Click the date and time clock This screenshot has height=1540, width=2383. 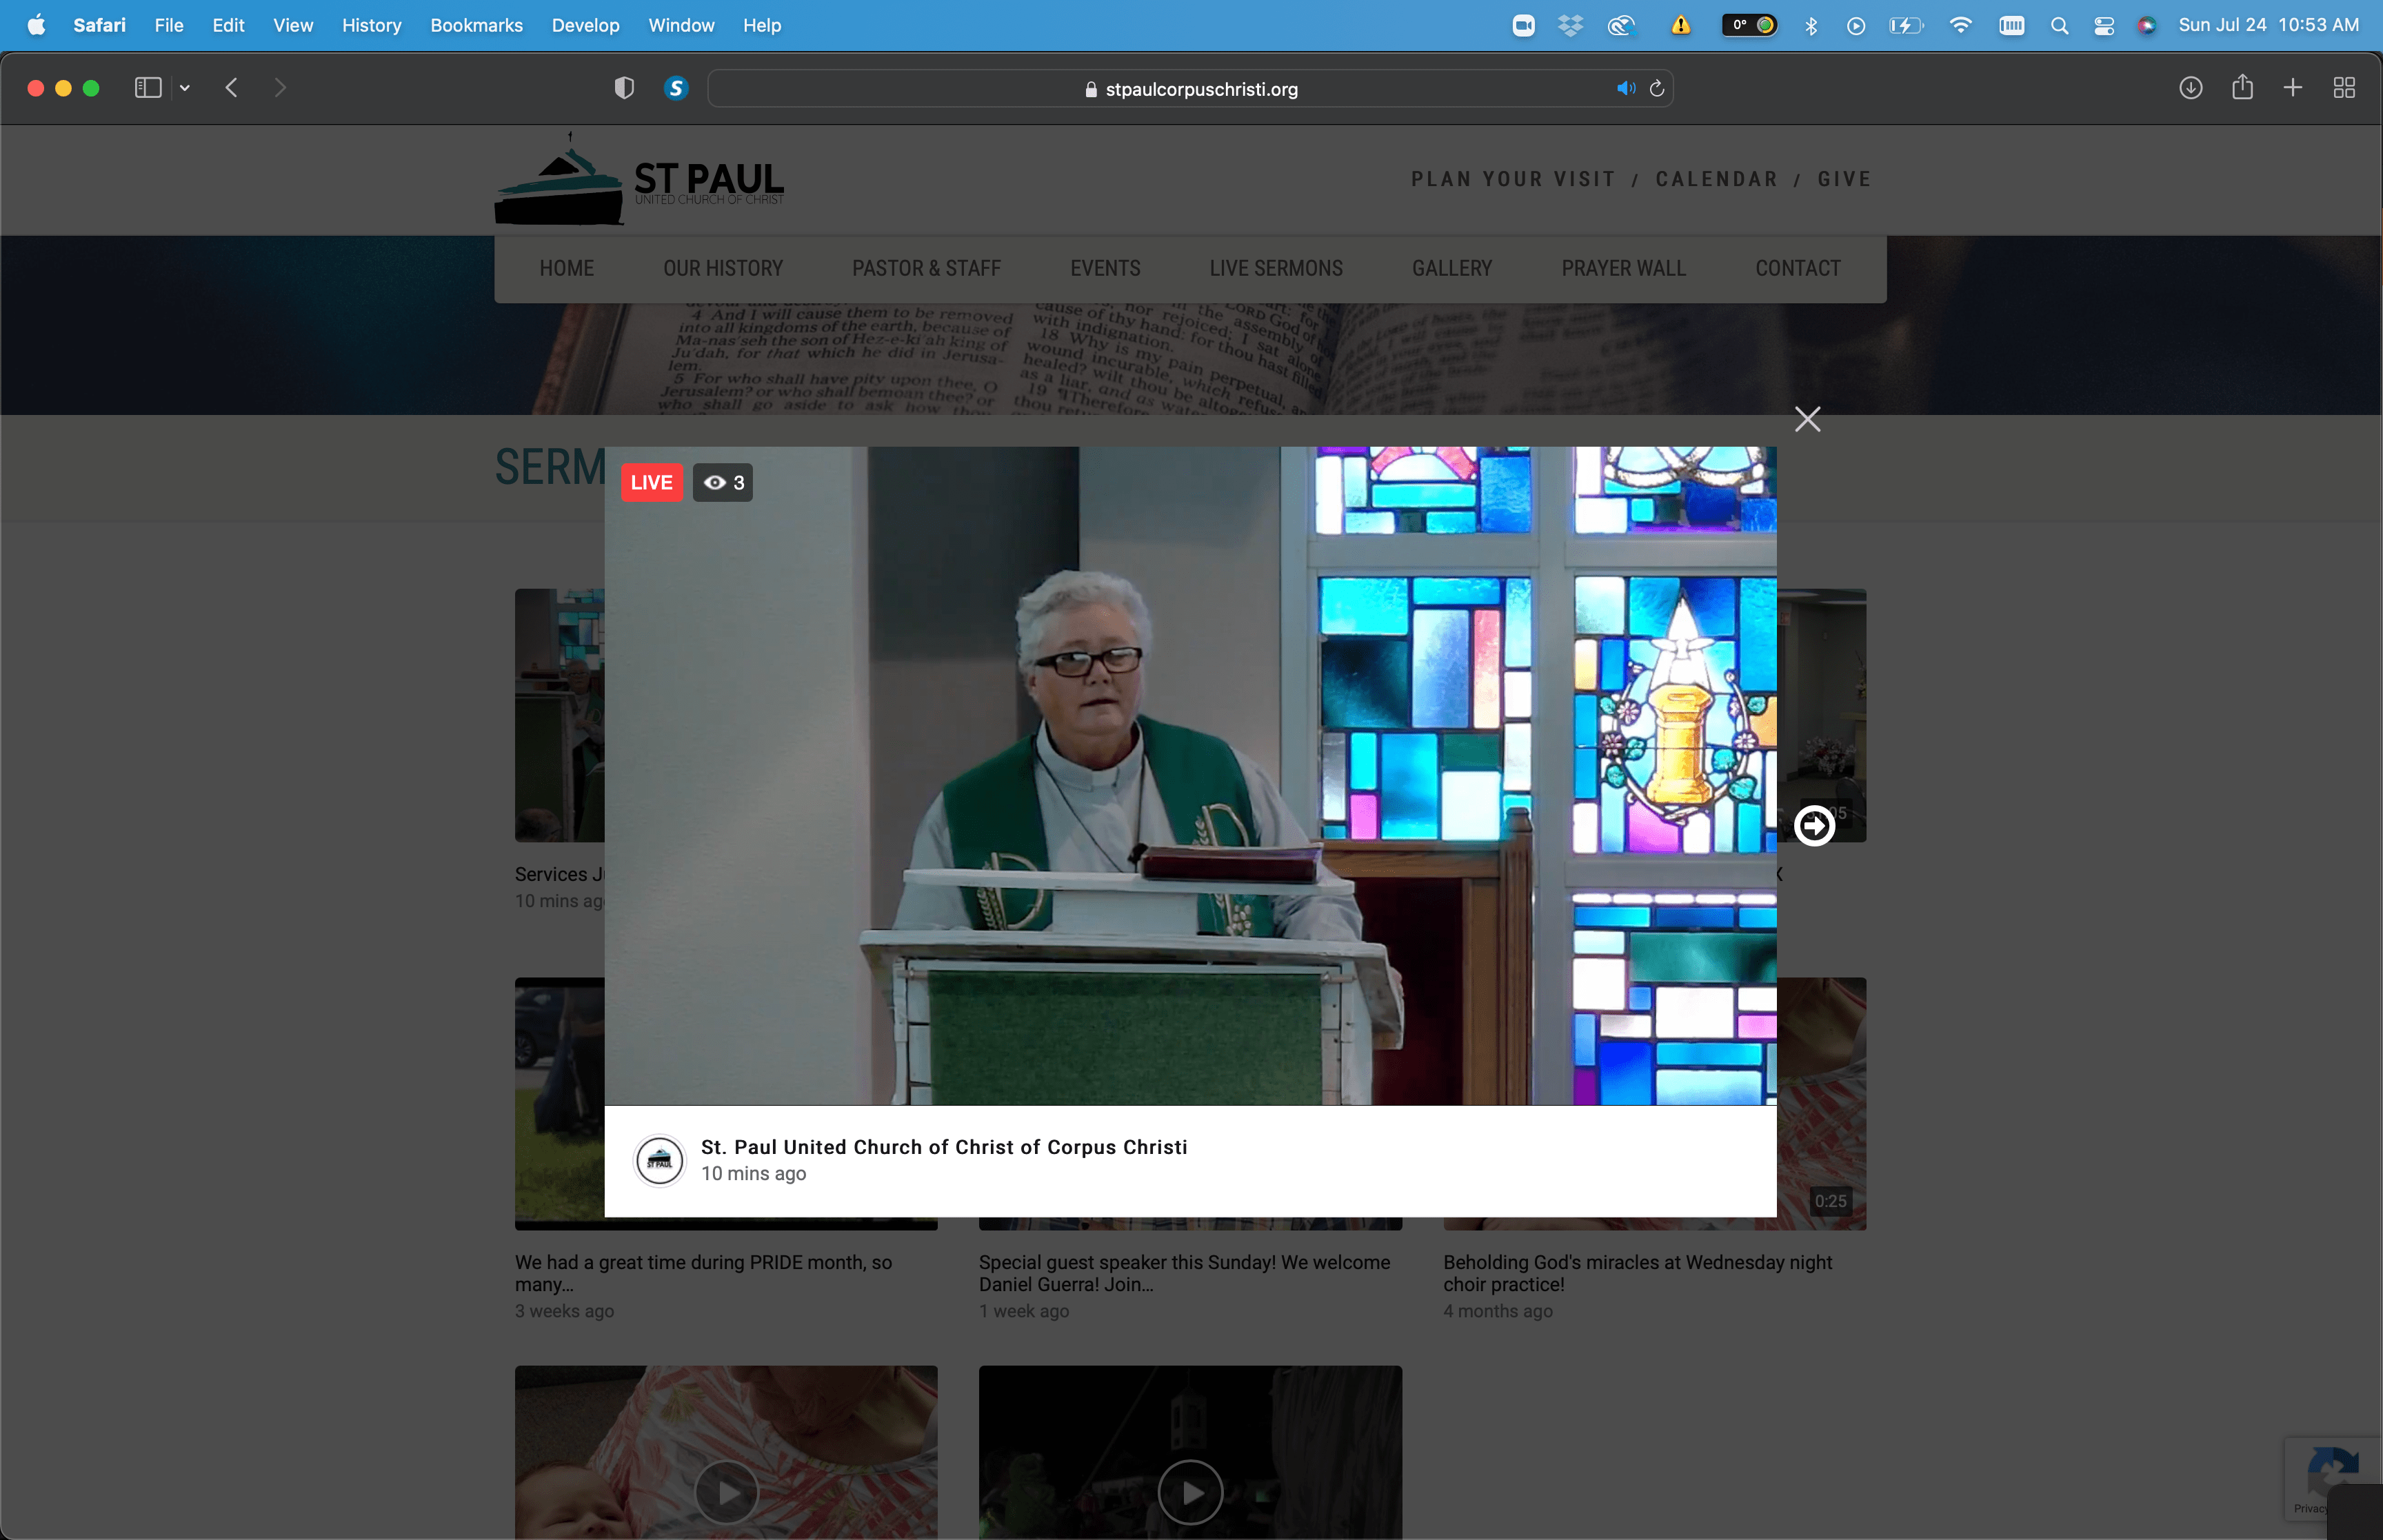click(x=2268, y=25)
